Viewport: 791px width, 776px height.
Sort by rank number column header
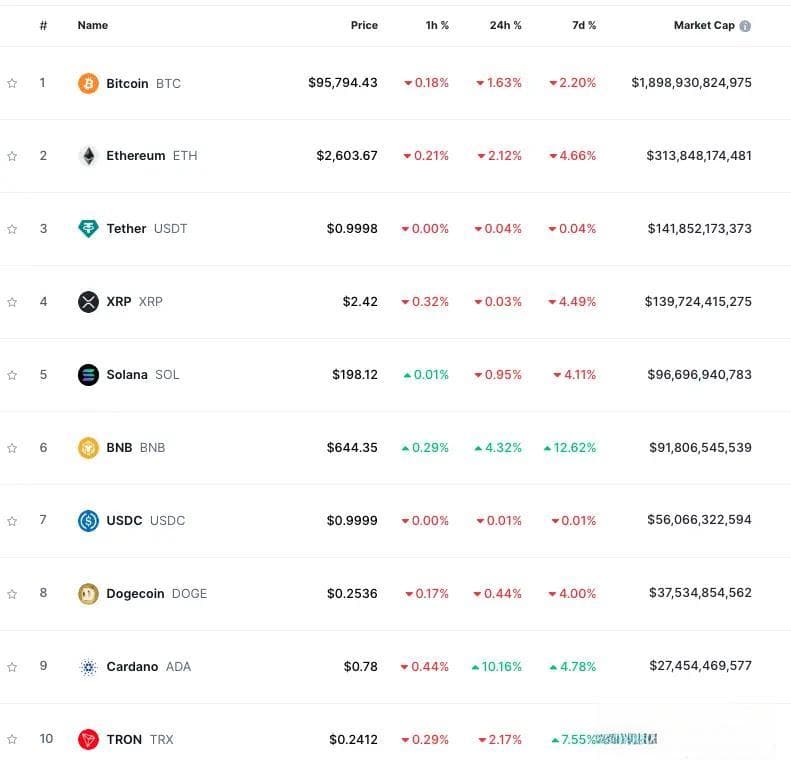pos(43,25)
